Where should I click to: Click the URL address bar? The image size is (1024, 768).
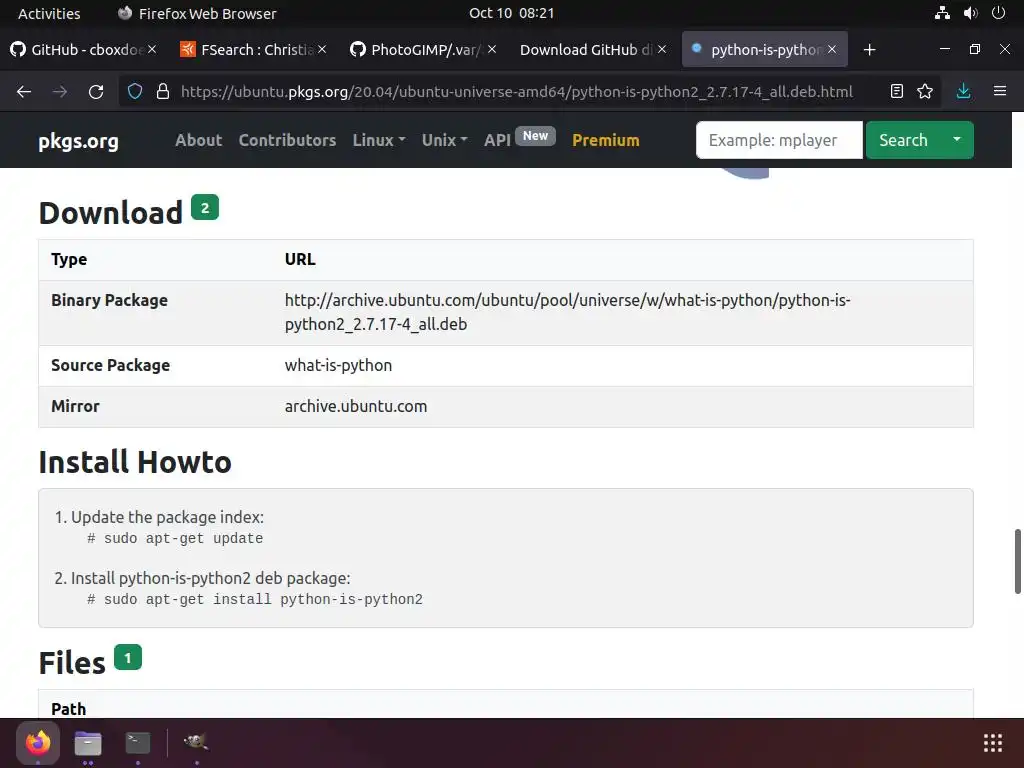(x=517, y=91)
